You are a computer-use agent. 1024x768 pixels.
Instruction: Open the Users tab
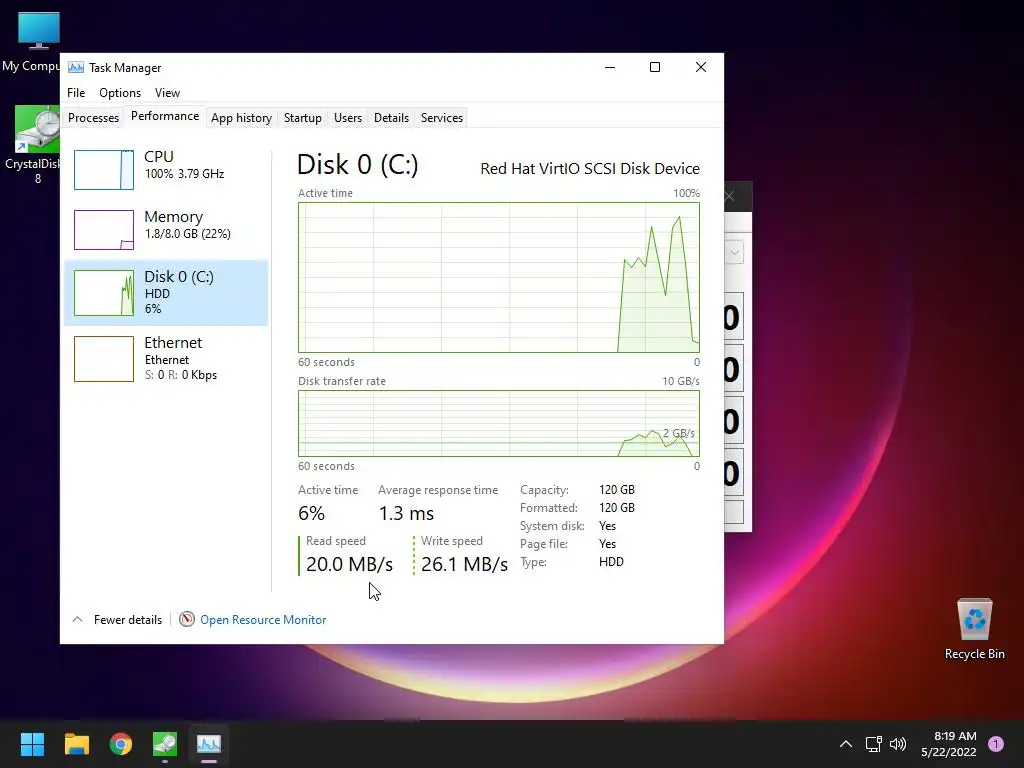tap(347, 118)
